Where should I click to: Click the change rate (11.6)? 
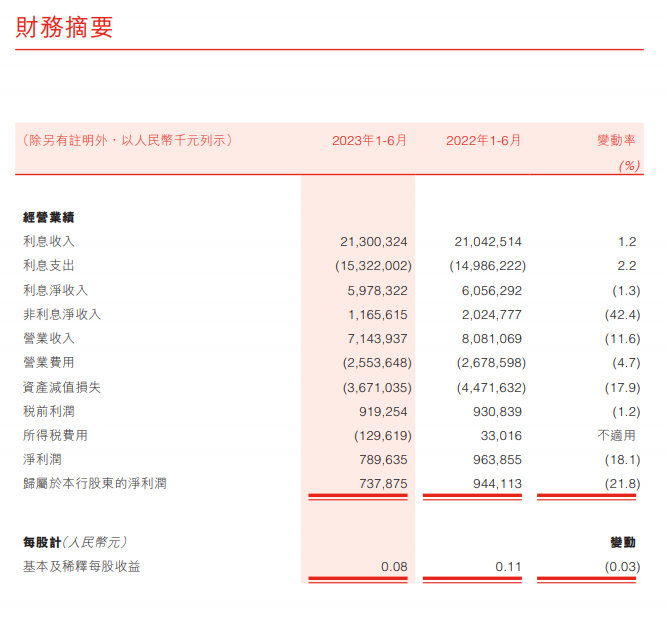coord(622,339)
